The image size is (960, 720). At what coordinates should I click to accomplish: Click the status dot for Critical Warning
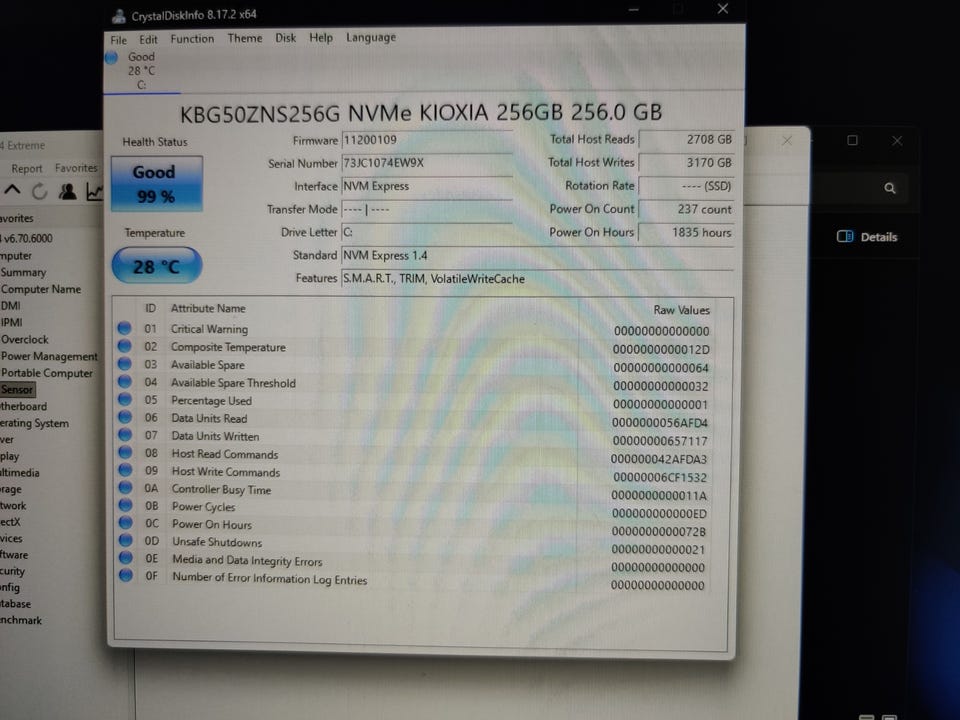tap(124, 329)
